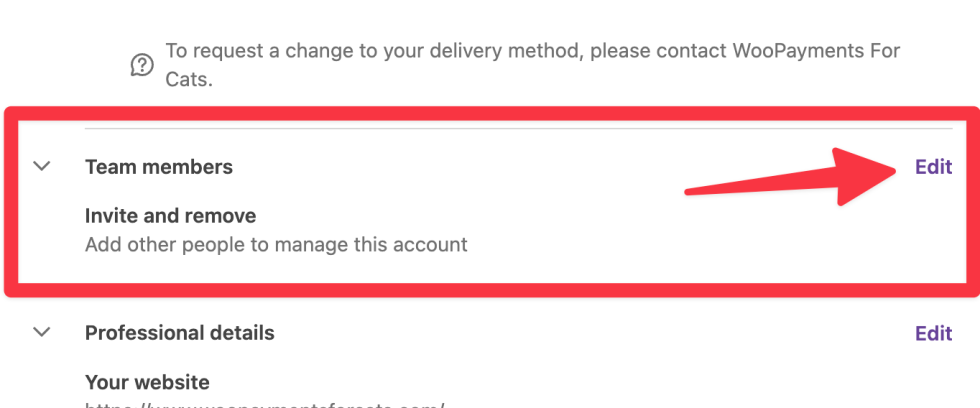The height and width of the screenshot is (408, 980).
Task: Collapse the Team members section chevron
Action: pyautogui.click(x=41, y=166)
